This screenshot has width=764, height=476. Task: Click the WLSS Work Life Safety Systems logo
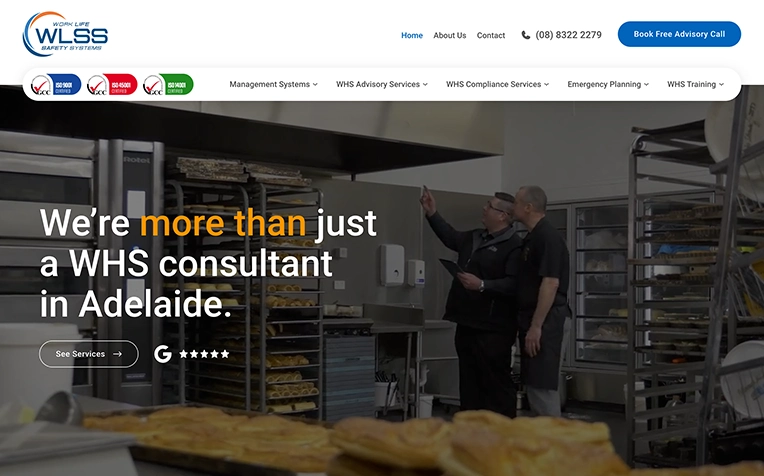pos(65,34)
